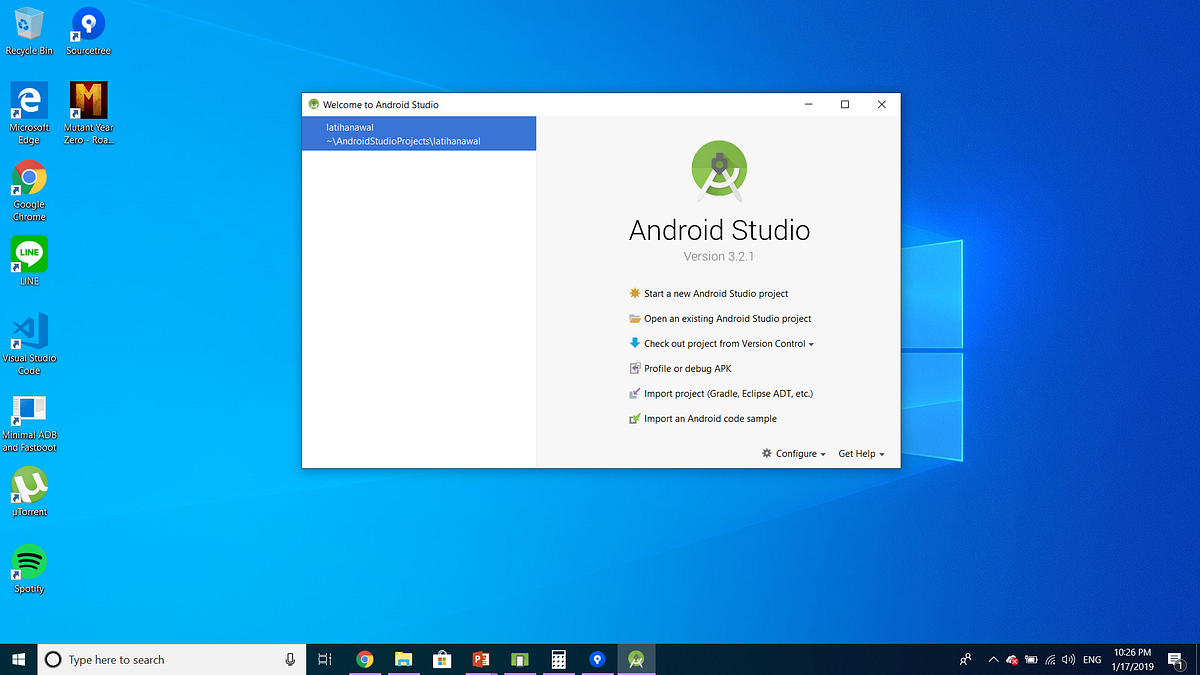Show hidden icons in the system tray
Viewport: 1200px width, 675px height.
pos(993,659)
